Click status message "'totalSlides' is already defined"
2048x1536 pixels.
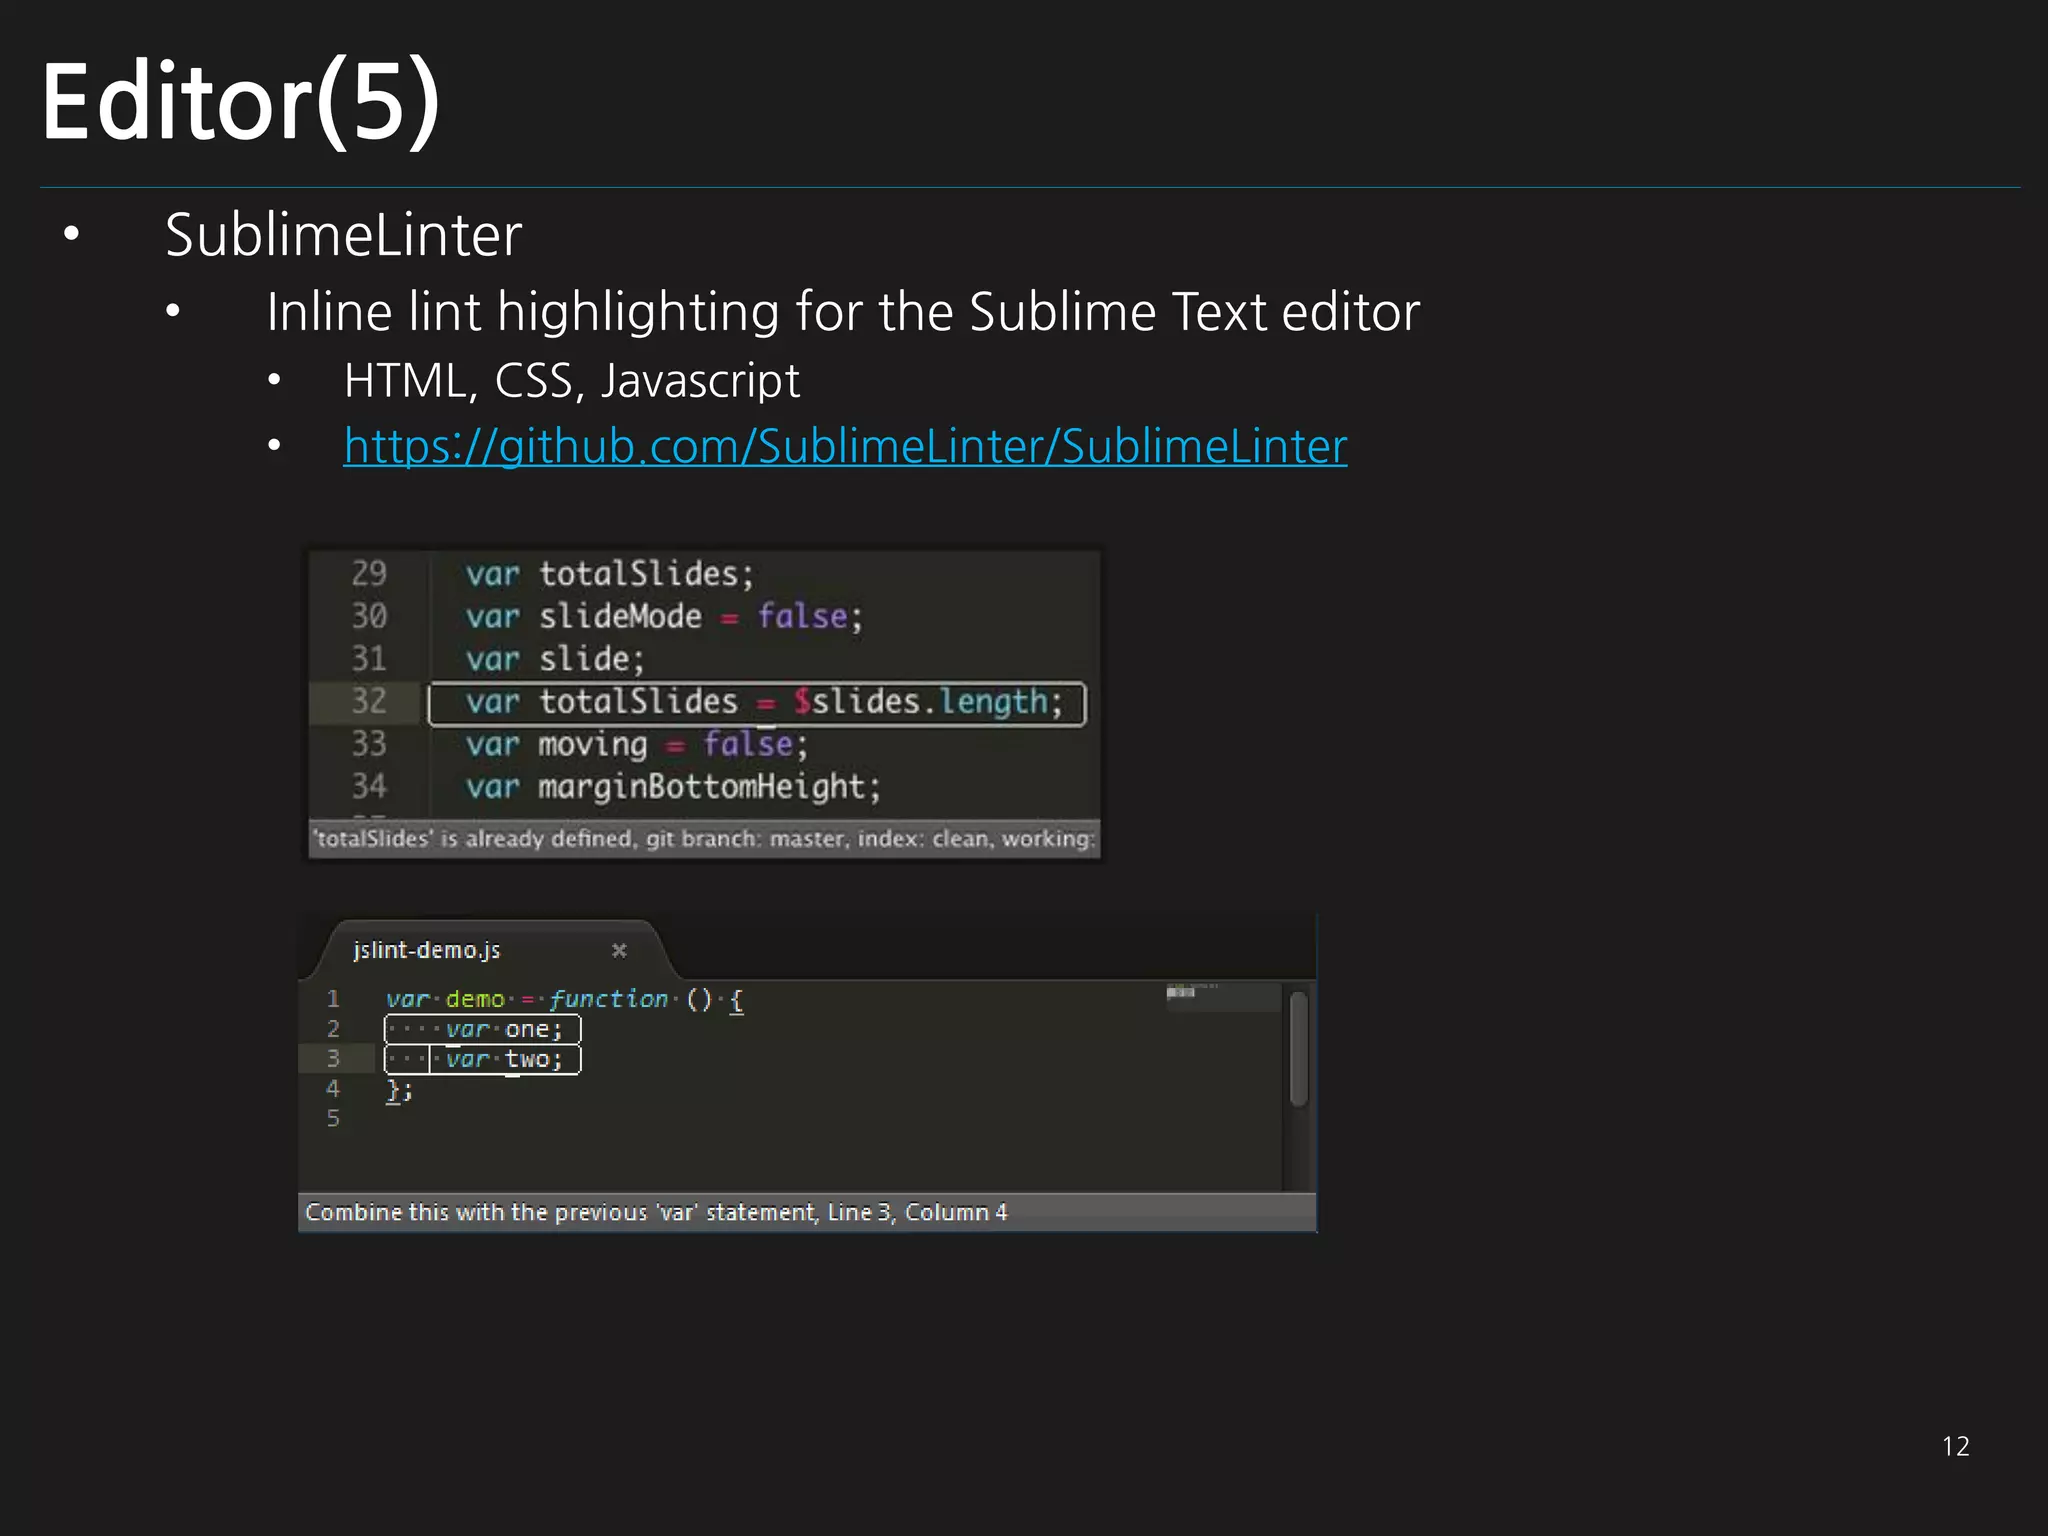pos(473,838)
